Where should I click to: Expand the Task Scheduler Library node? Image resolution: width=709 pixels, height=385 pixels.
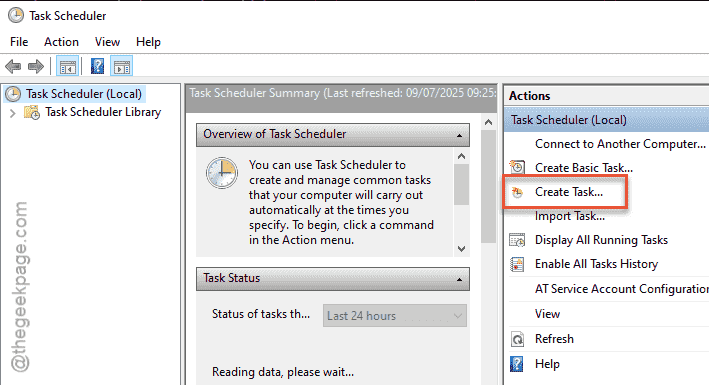click(13, 113)
